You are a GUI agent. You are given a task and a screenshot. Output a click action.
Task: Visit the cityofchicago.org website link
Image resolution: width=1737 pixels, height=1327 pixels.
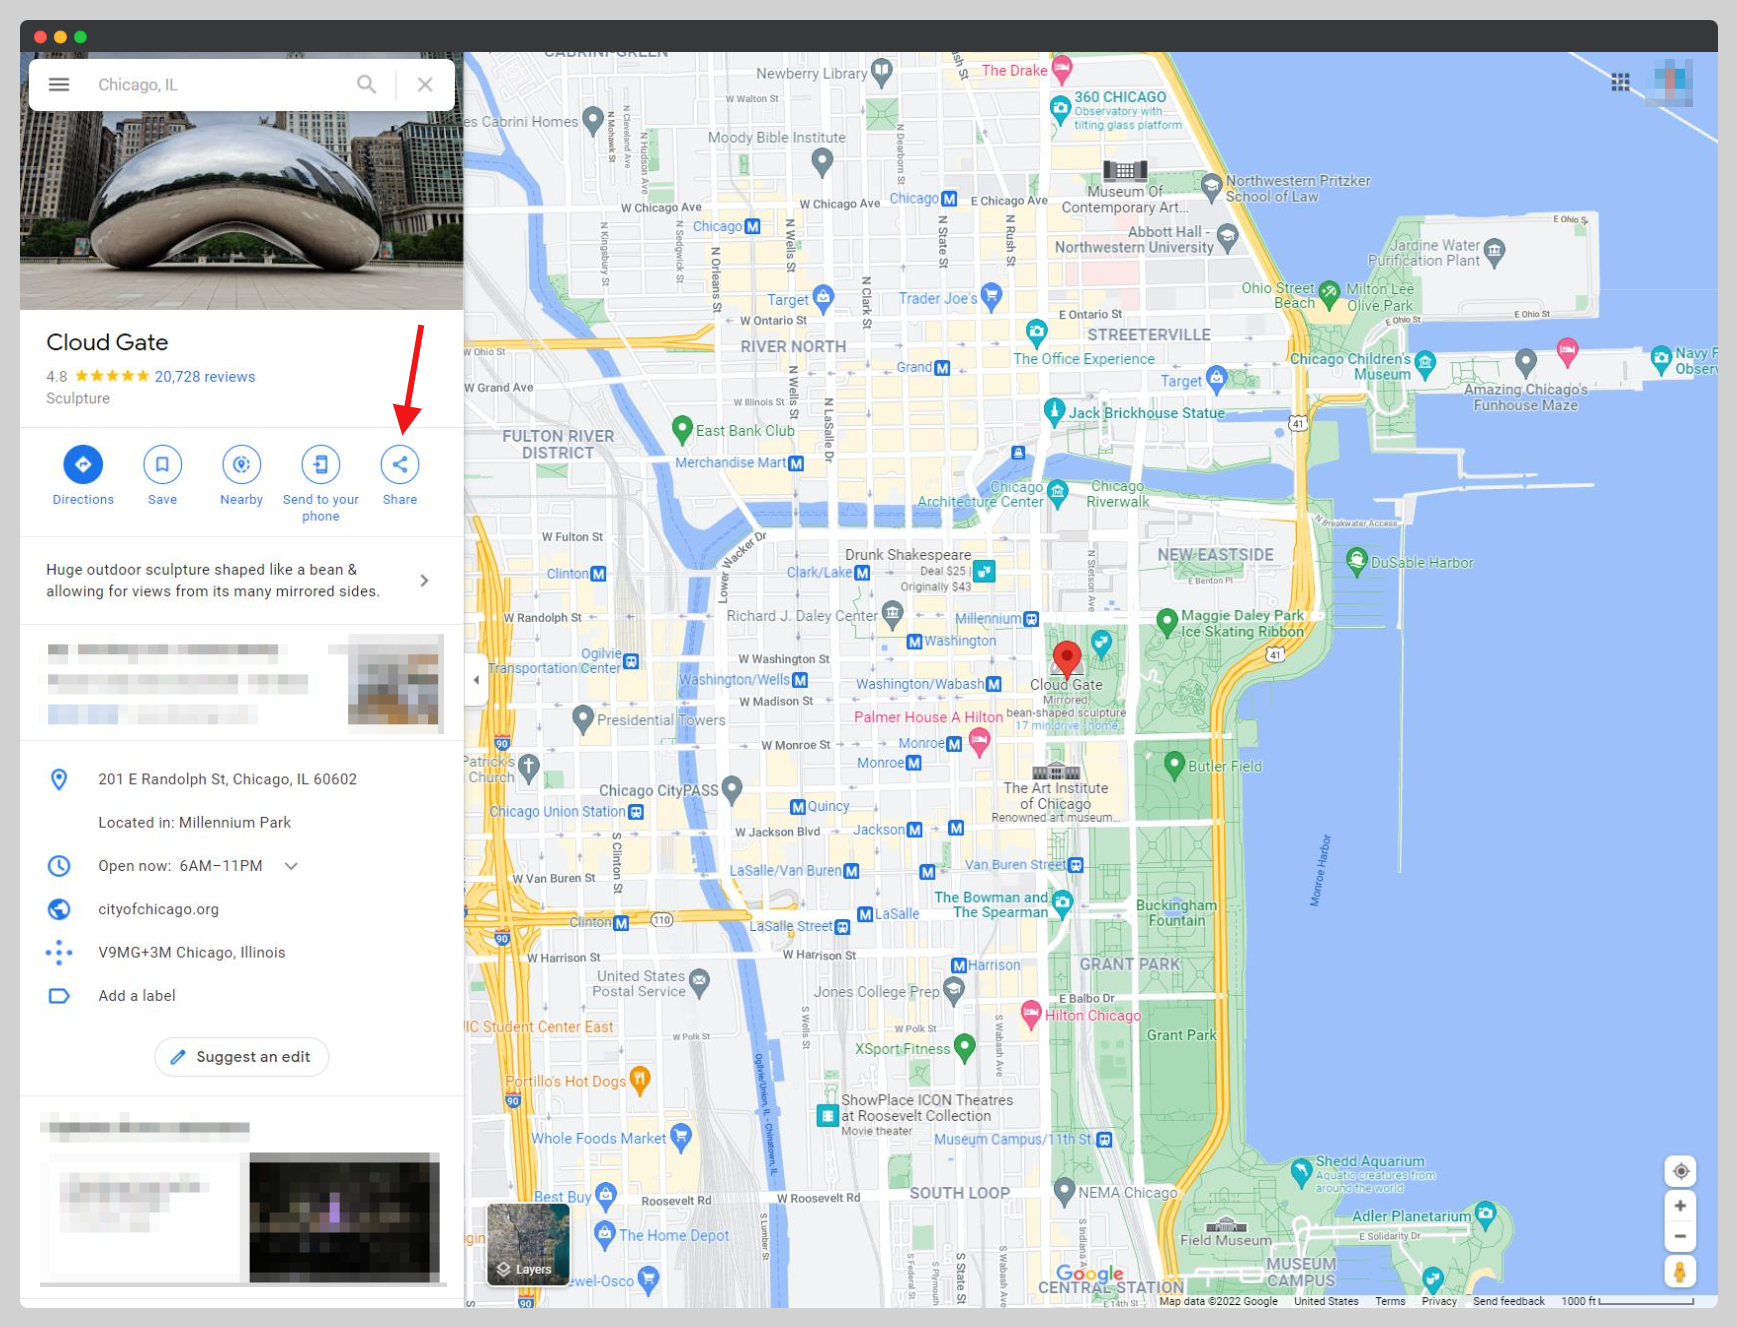(156, 909)
